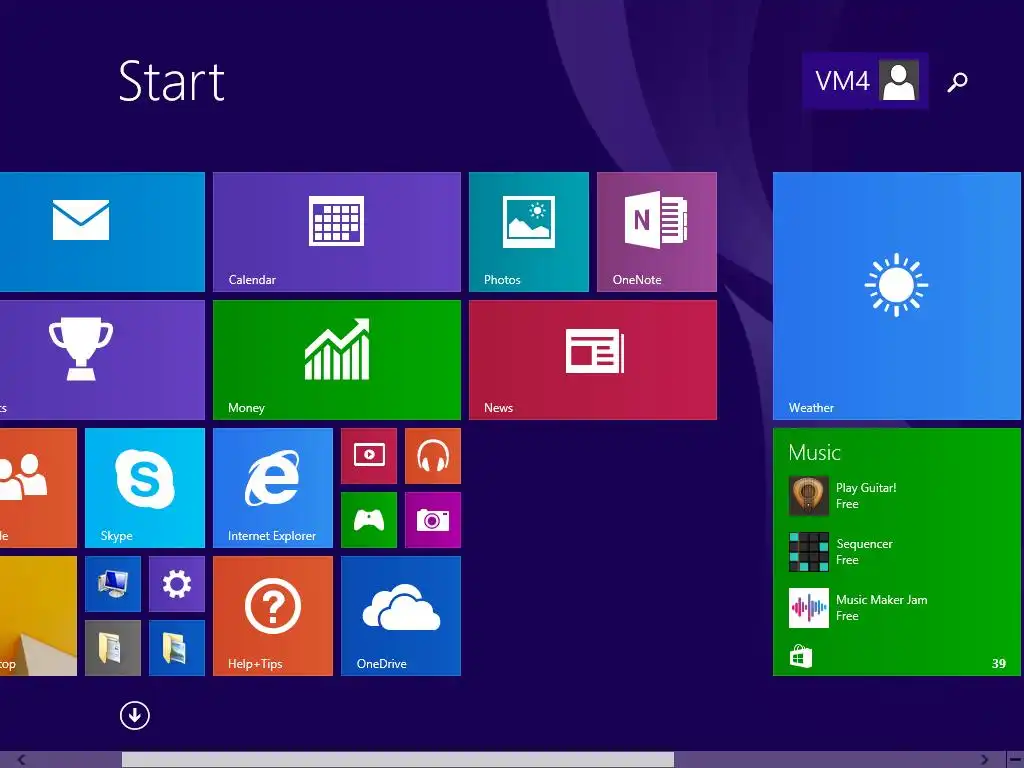Click the Music heading in the Store tile
Image resolution: width=1024 pixels, height=768 pixels.
(x=814, y=452)
